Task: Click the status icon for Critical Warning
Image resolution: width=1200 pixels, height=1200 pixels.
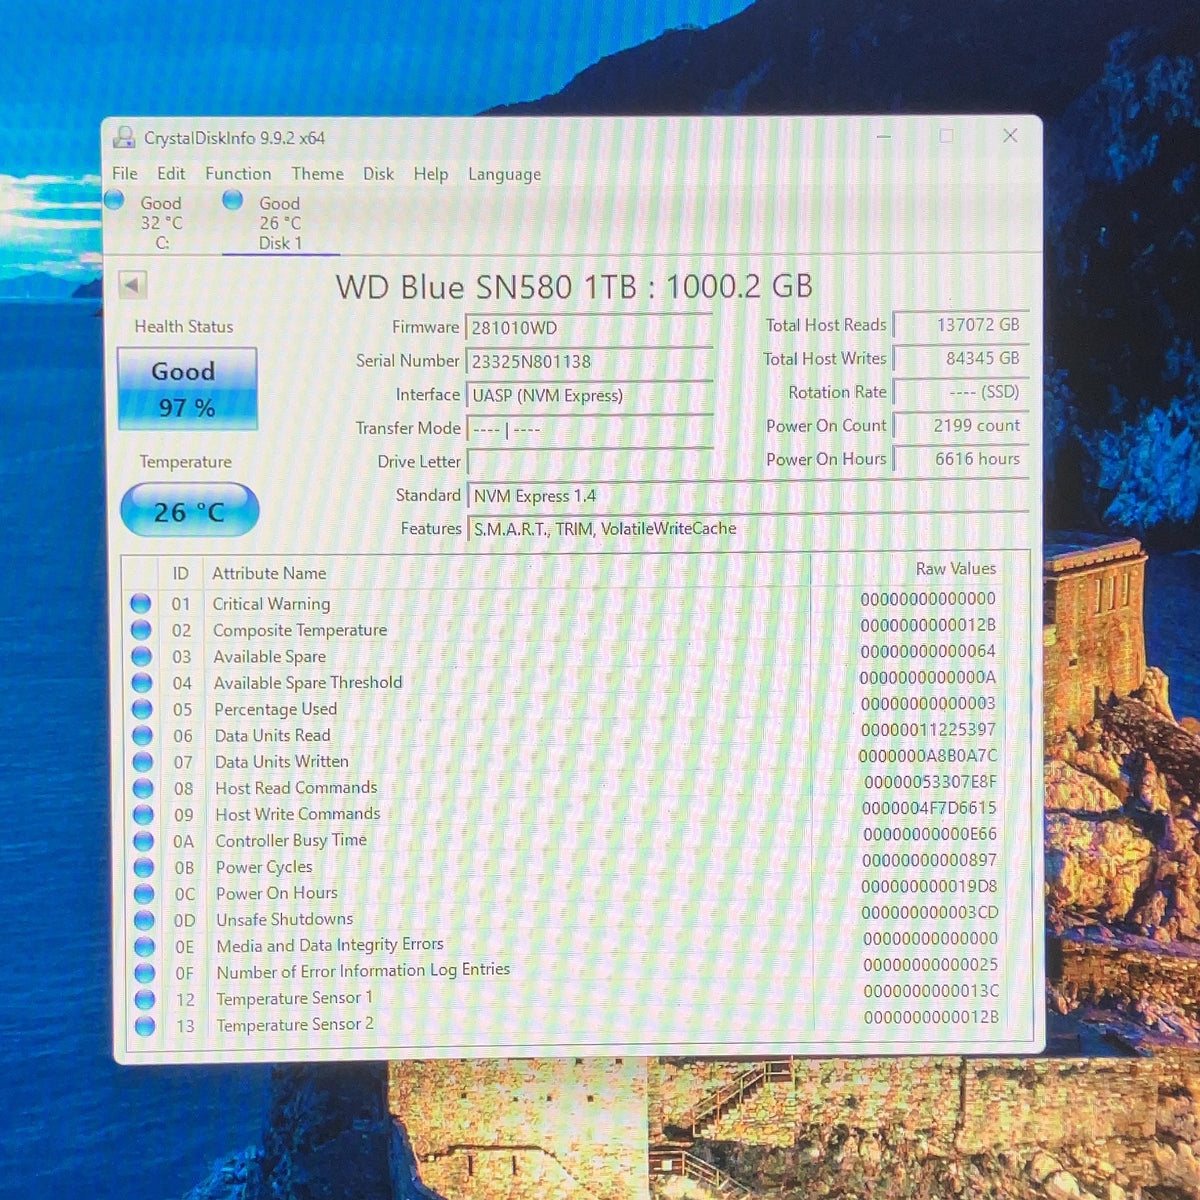Action: (x=140, y=603)
